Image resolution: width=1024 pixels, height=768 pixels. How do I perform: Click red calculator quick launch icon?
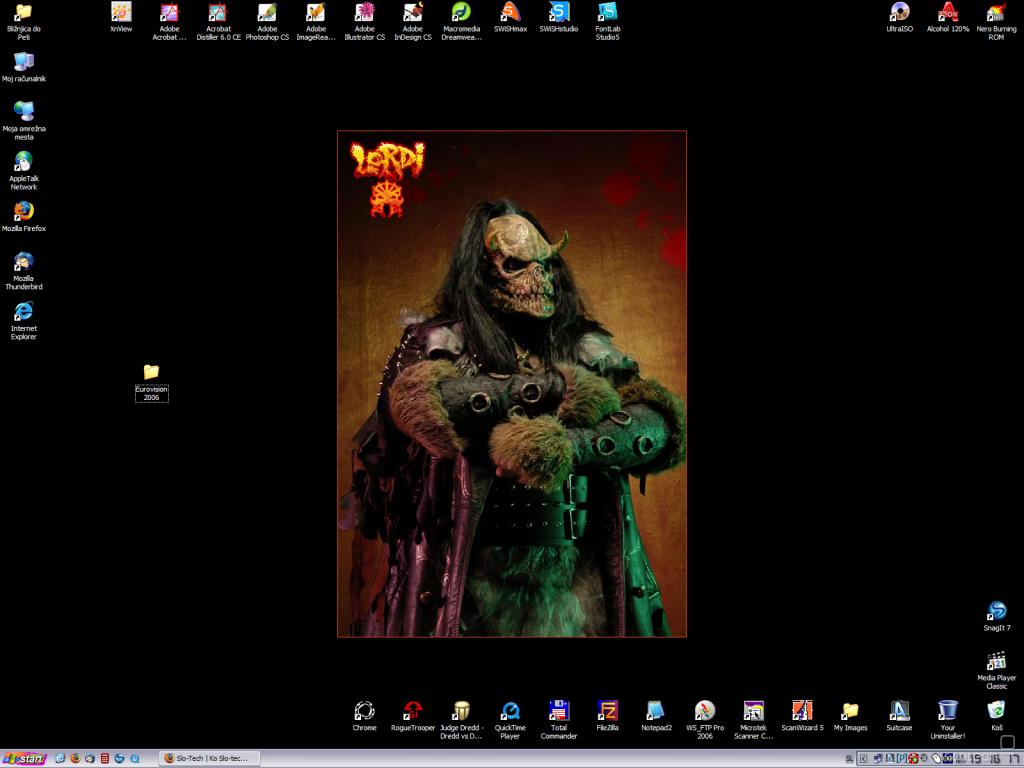[x=104, y=758]
